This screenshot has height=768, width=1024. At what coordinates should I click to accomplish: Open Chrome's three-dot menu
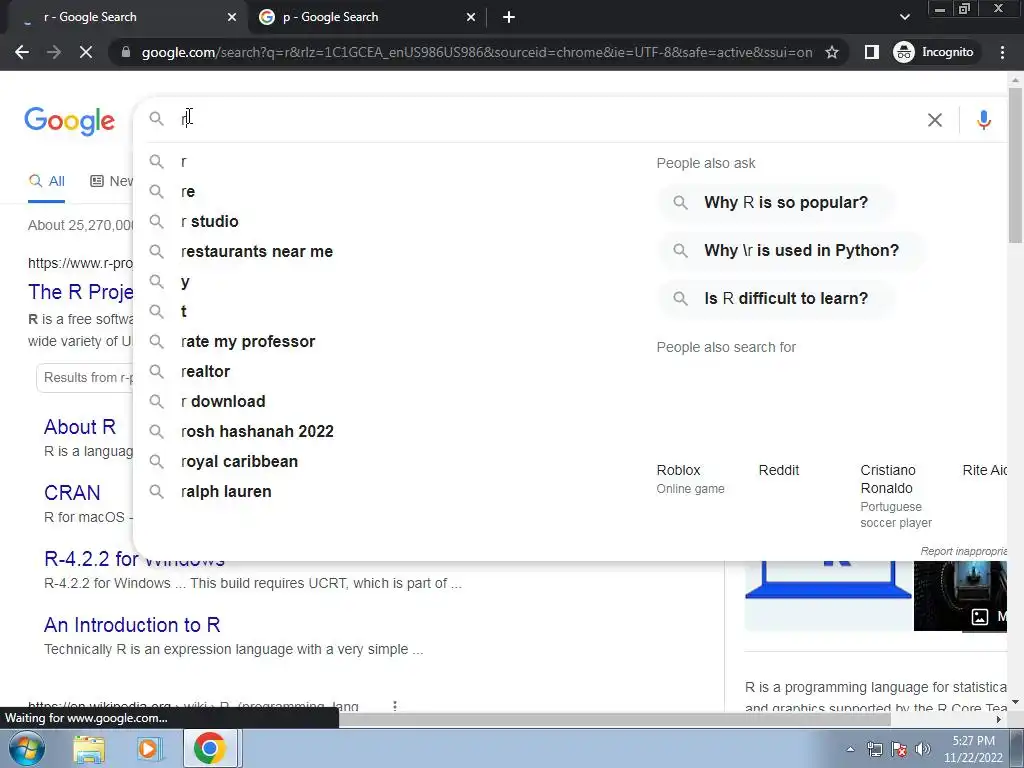pyautogui.click(x=1002, y=52)
